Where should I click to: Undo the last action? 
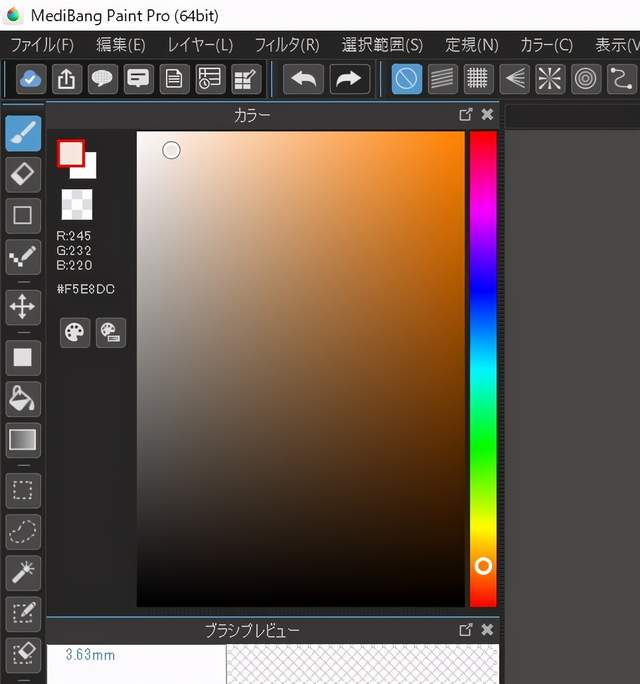303,79
